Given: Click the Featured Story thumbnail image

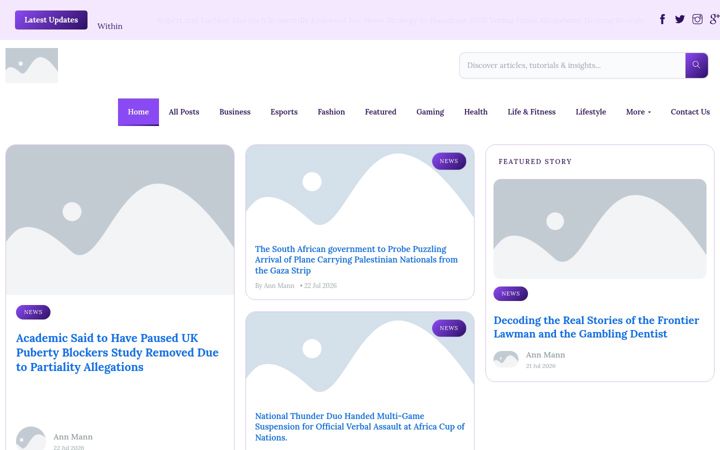Looking at the screenshot, I should pos(600,229).
